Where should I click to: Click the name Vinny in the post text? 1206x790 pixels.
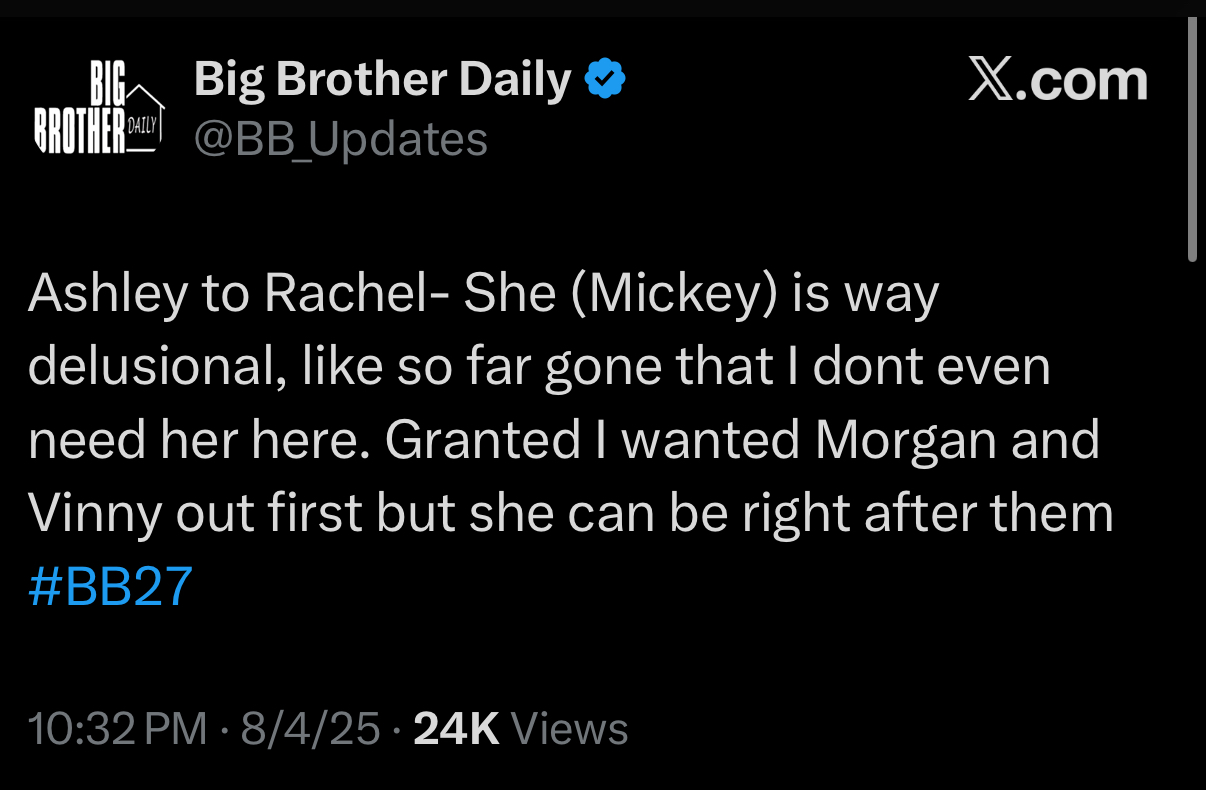click(x=94, y=515)
